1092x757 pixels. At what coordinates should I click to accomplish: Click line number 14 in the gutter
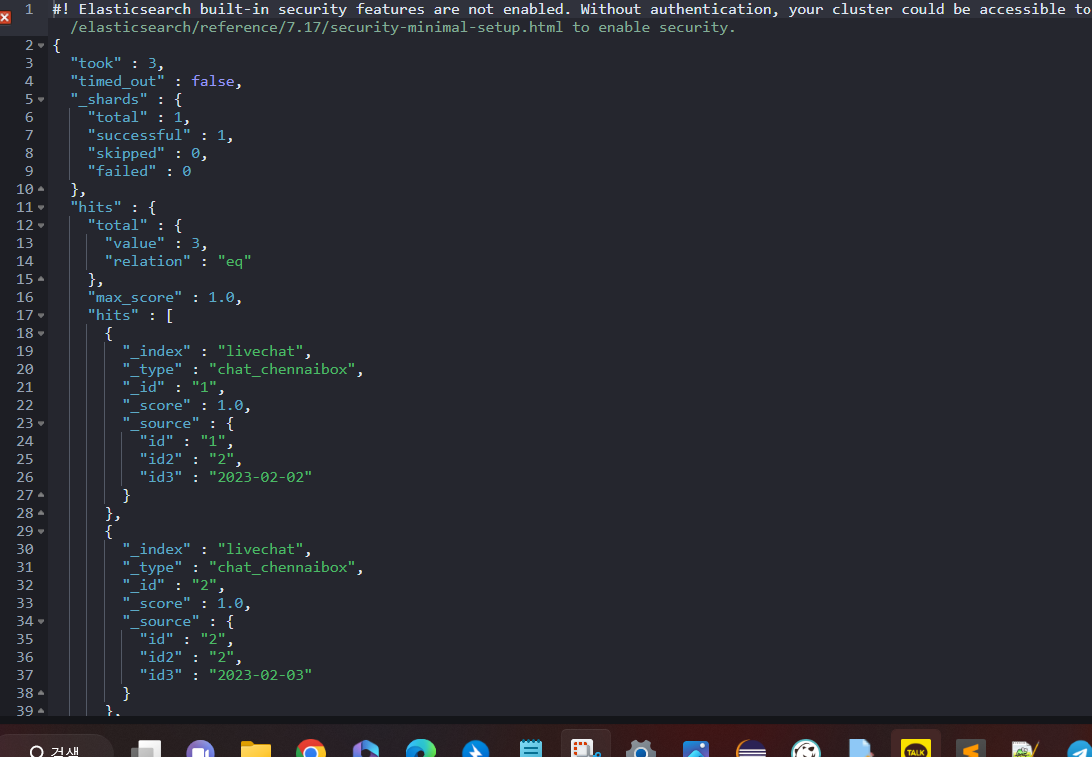click(x=25, y=261)
